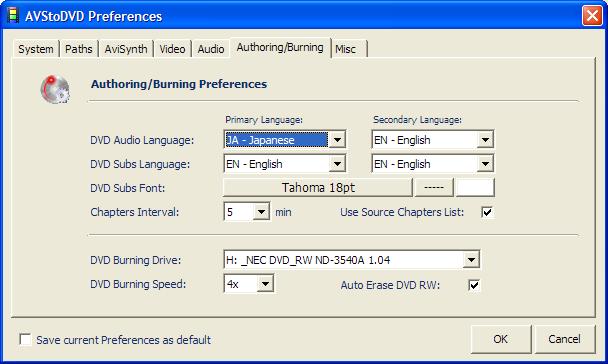Toggle Auto Erase DVD RW checkbox

pyautogui.click(x=474, y=285)
